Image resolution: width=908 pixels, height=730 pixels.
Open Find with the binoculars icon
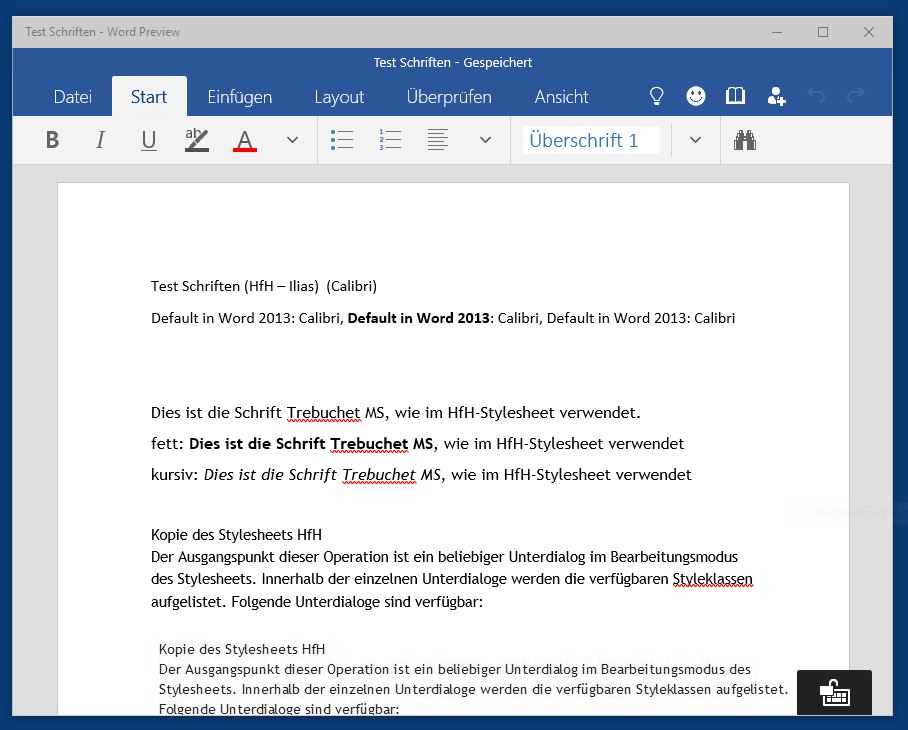[744, 140]
